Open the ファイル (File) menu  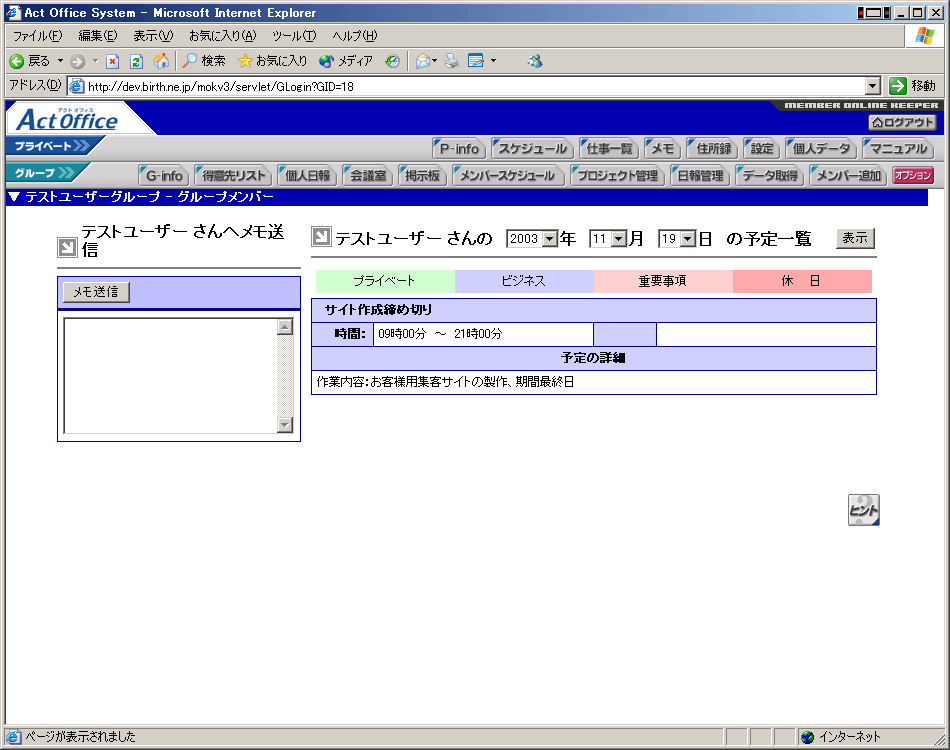coord(37,36)
